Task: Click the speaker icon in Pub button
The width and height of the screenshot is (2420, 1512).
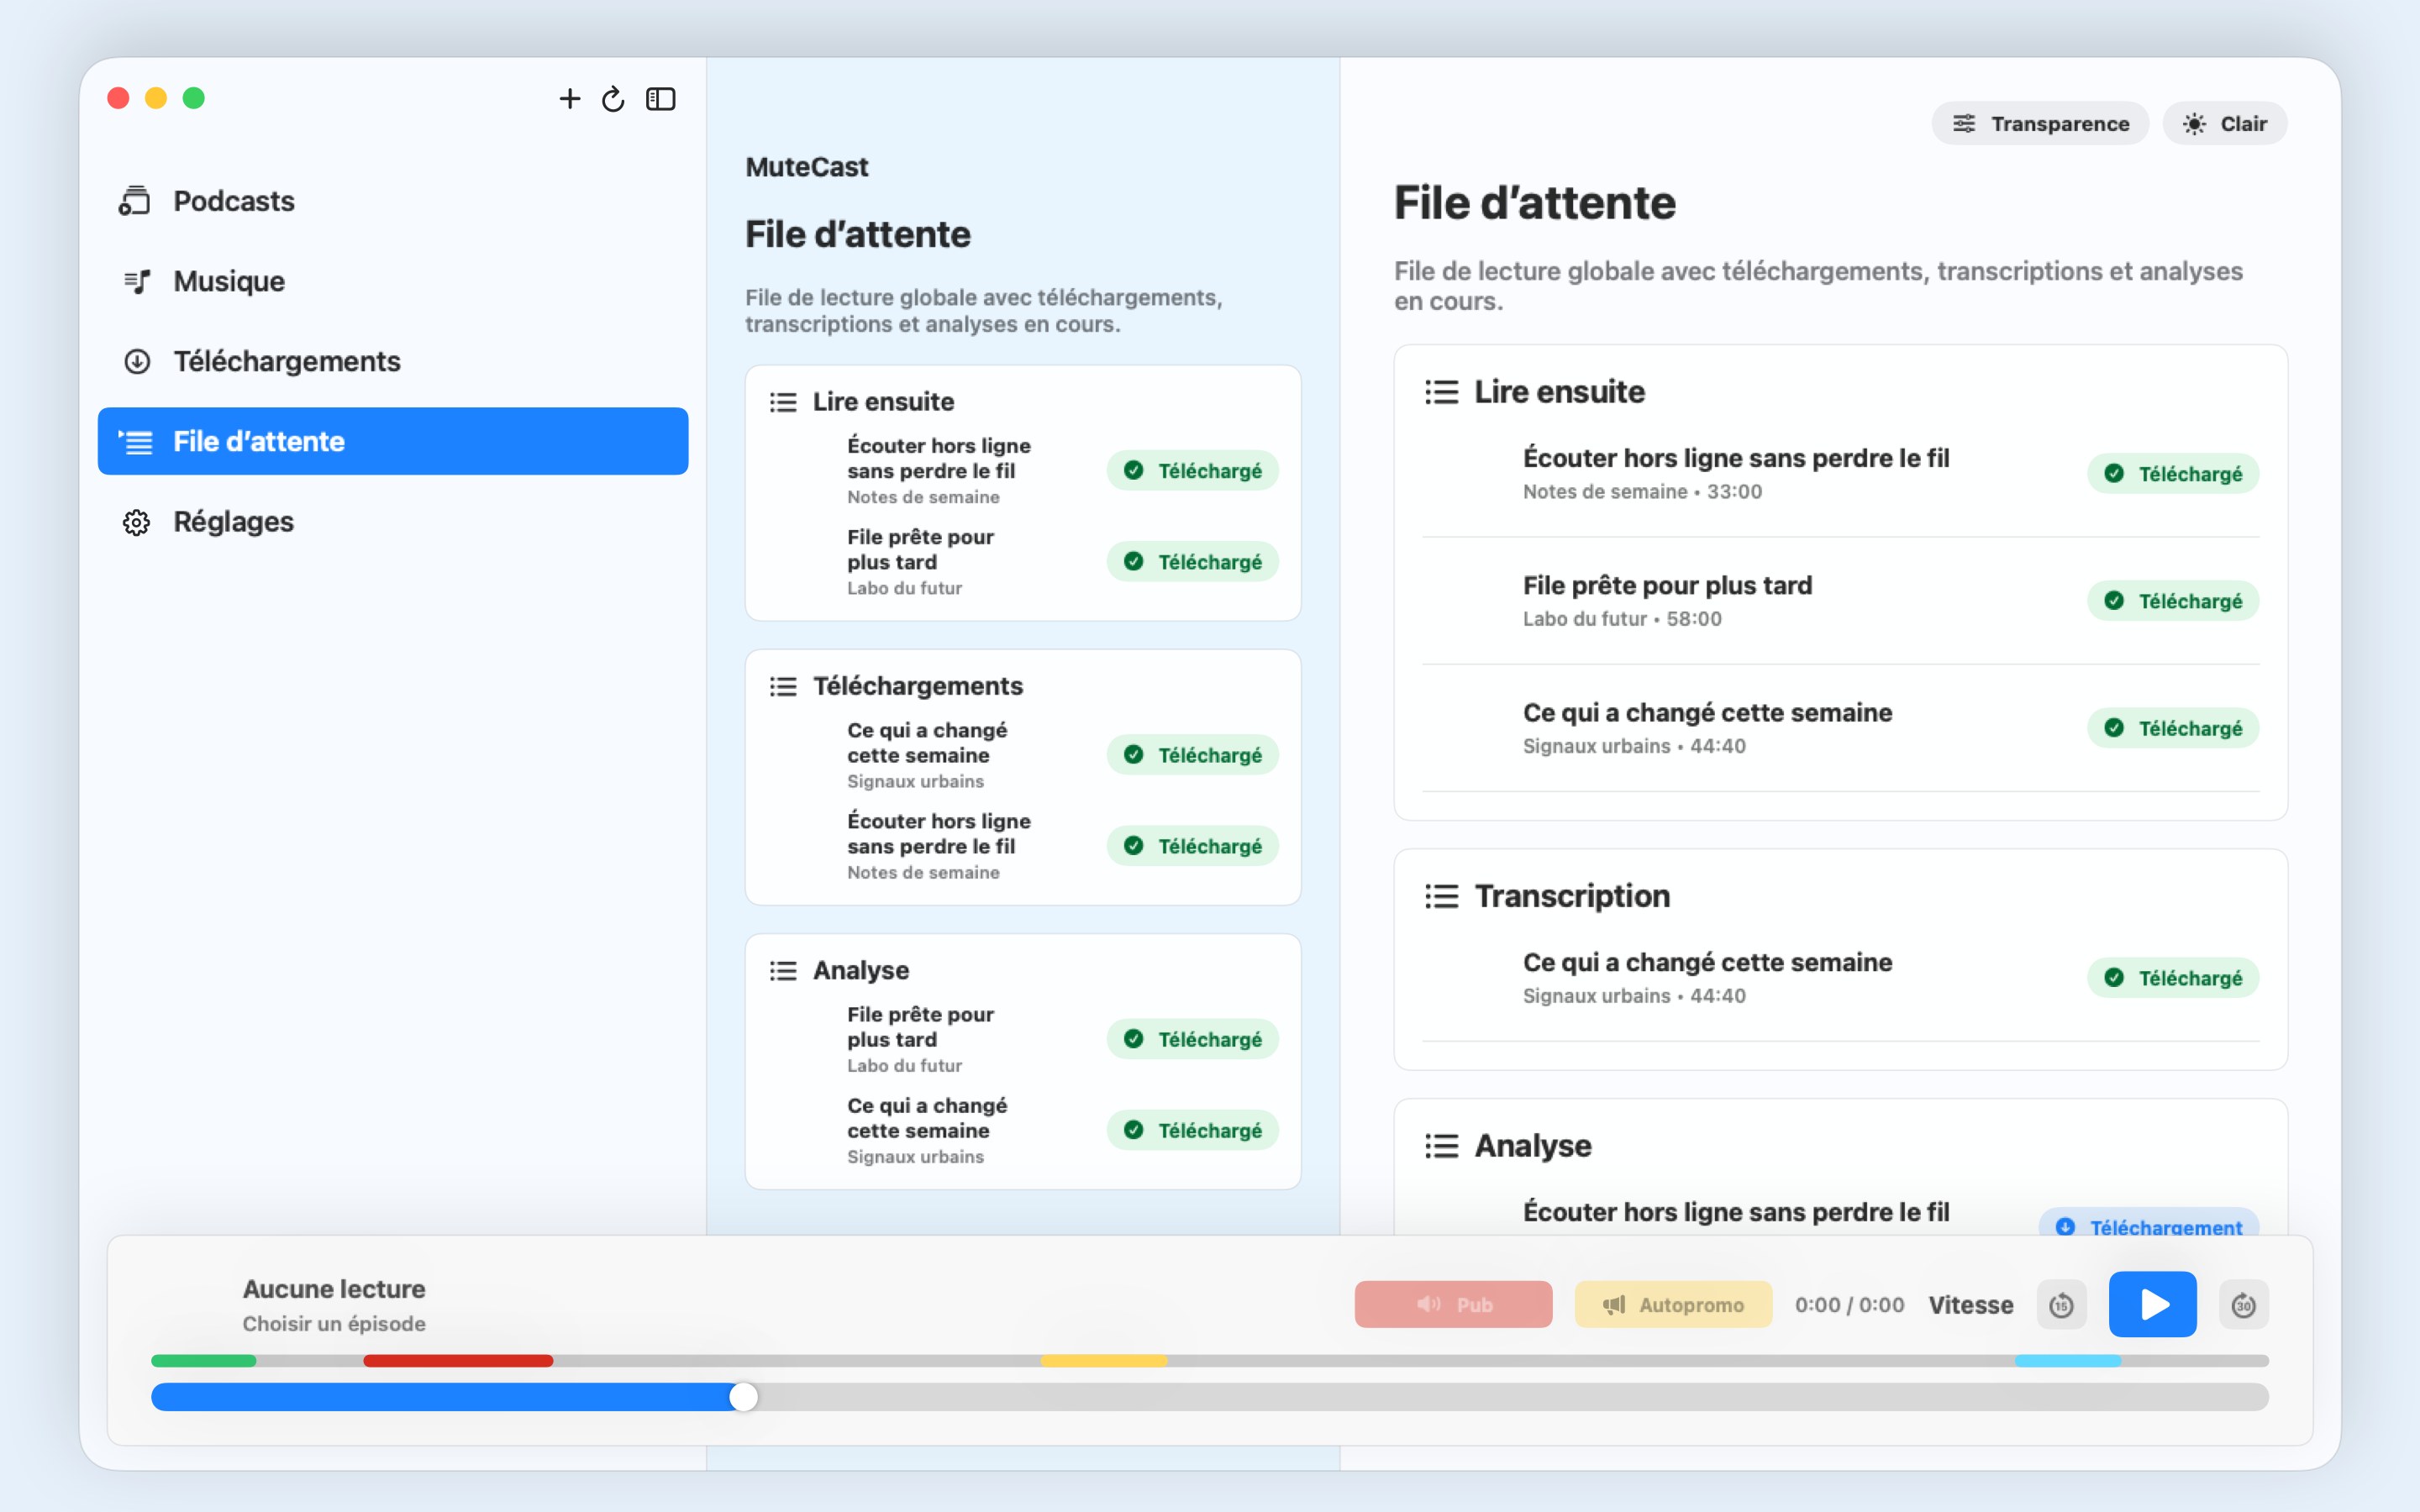Action: point(1428,1304)
